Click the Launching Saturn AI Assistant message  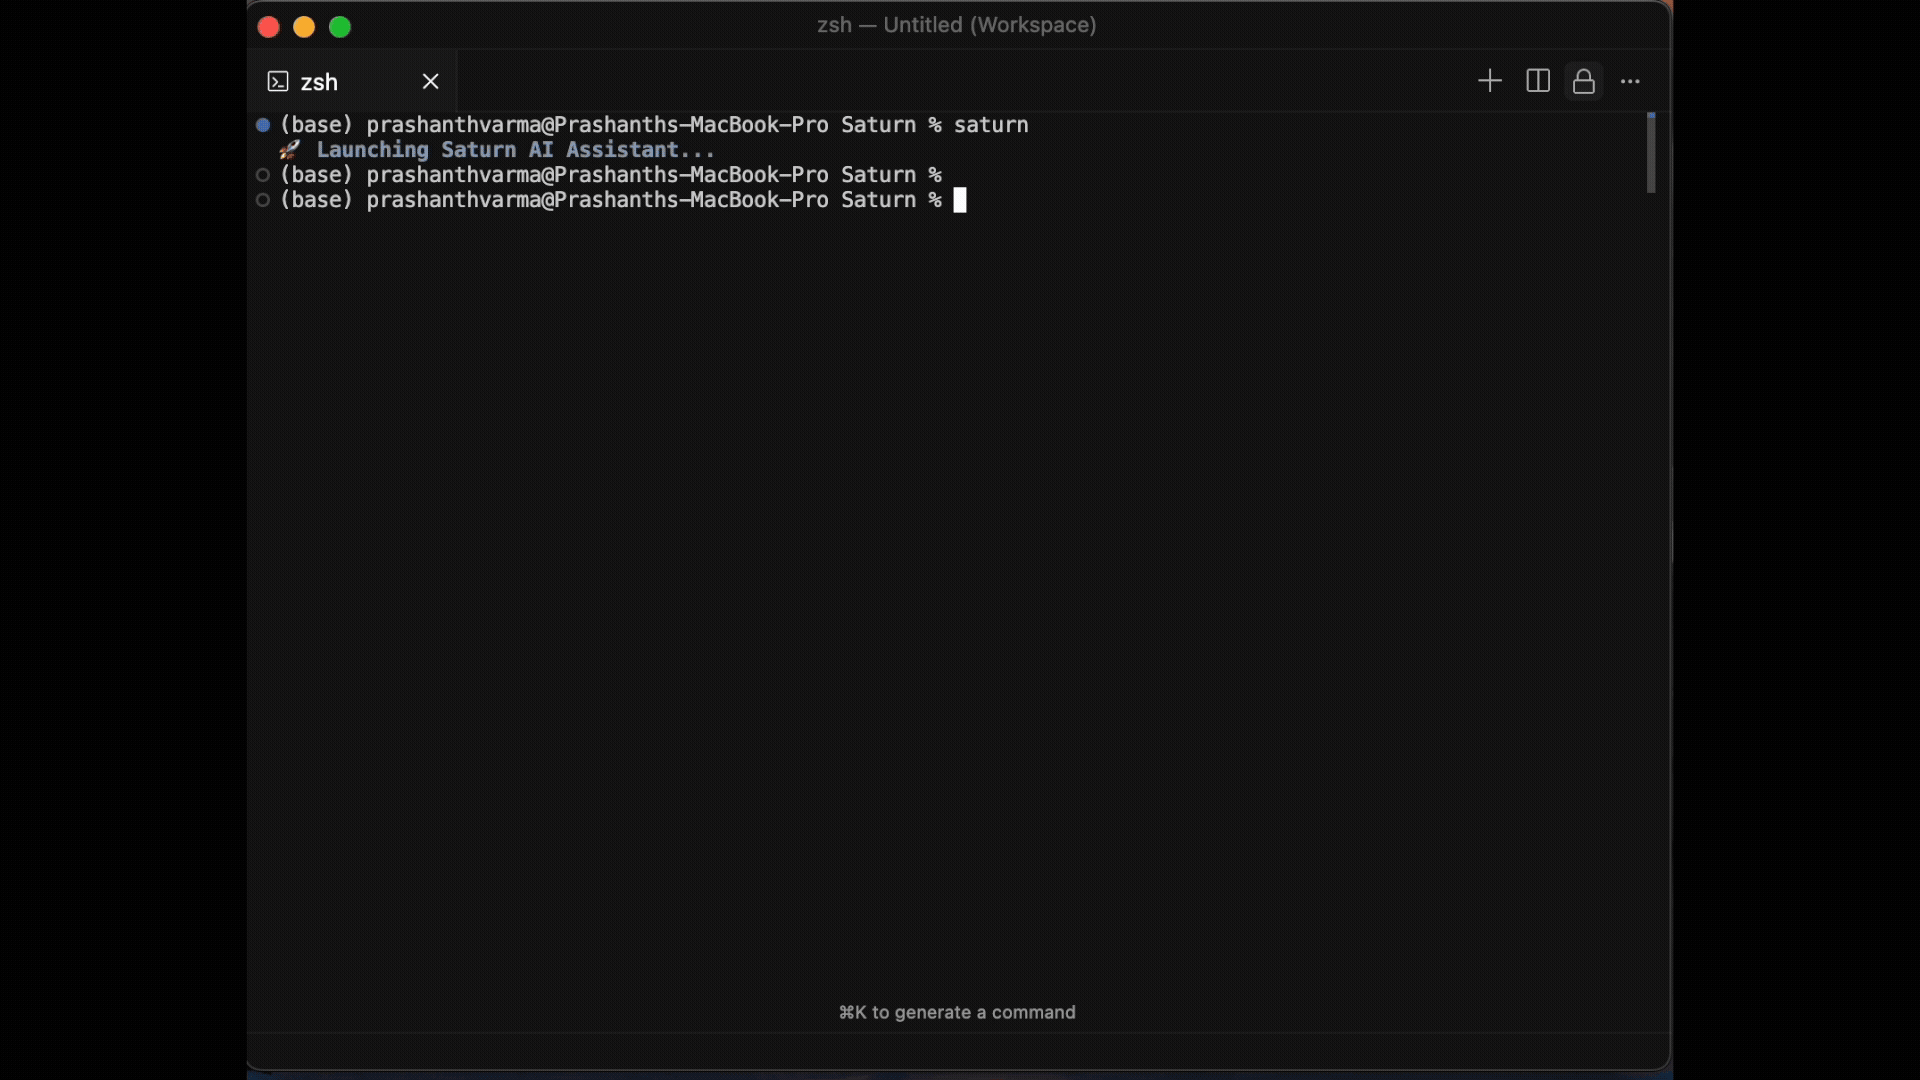click(x=514, y=150)
